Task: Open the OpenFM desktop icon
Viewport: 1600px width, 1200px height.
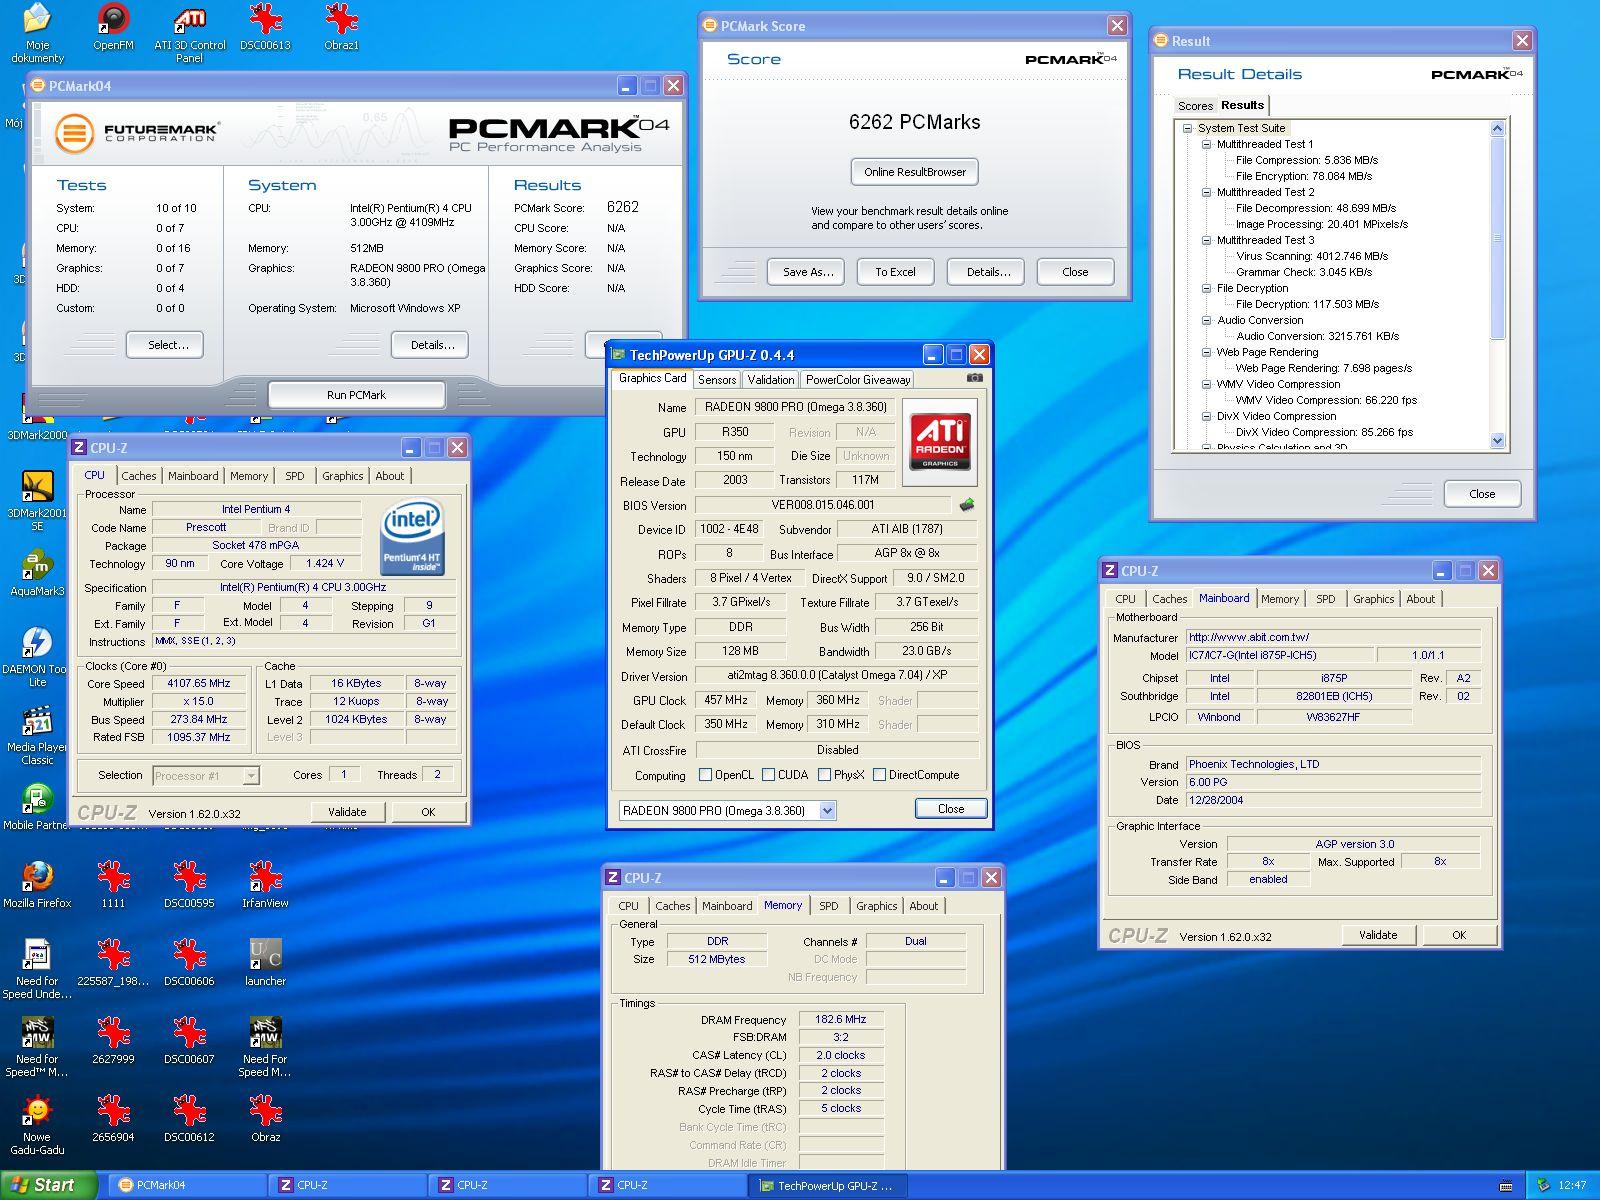Action: tap(113, 27)
